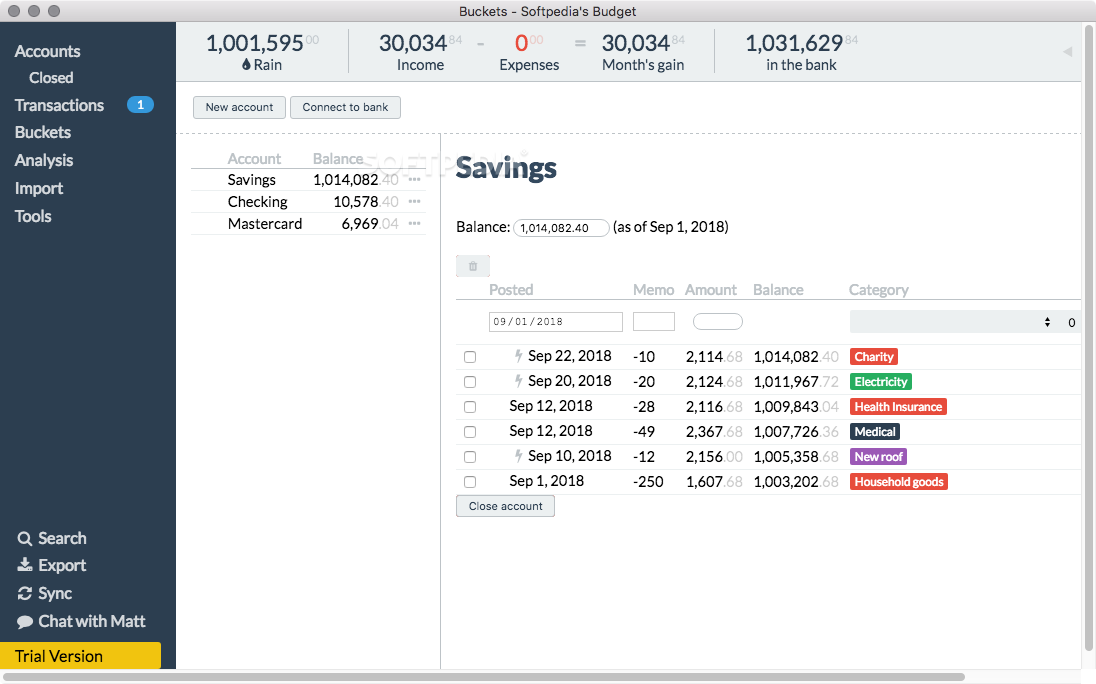
Task: Click the red Health Insurance category tag
Action: click(x=898, y=407)
